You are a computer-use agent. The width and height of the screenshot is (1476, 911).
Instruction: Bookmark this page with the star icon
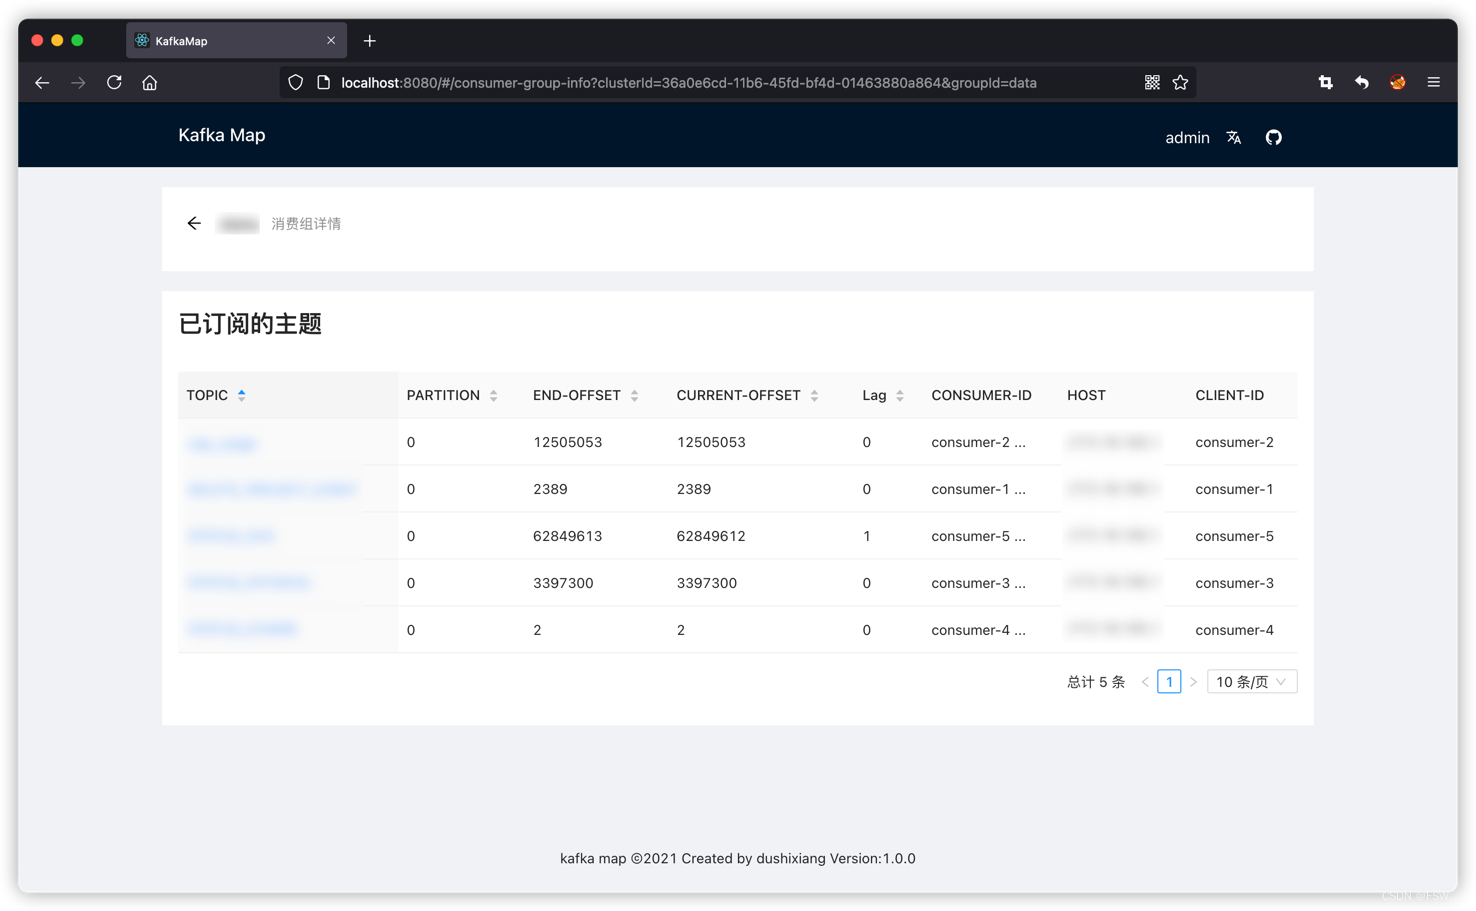pyautogui.click(x=1180, y=83)
